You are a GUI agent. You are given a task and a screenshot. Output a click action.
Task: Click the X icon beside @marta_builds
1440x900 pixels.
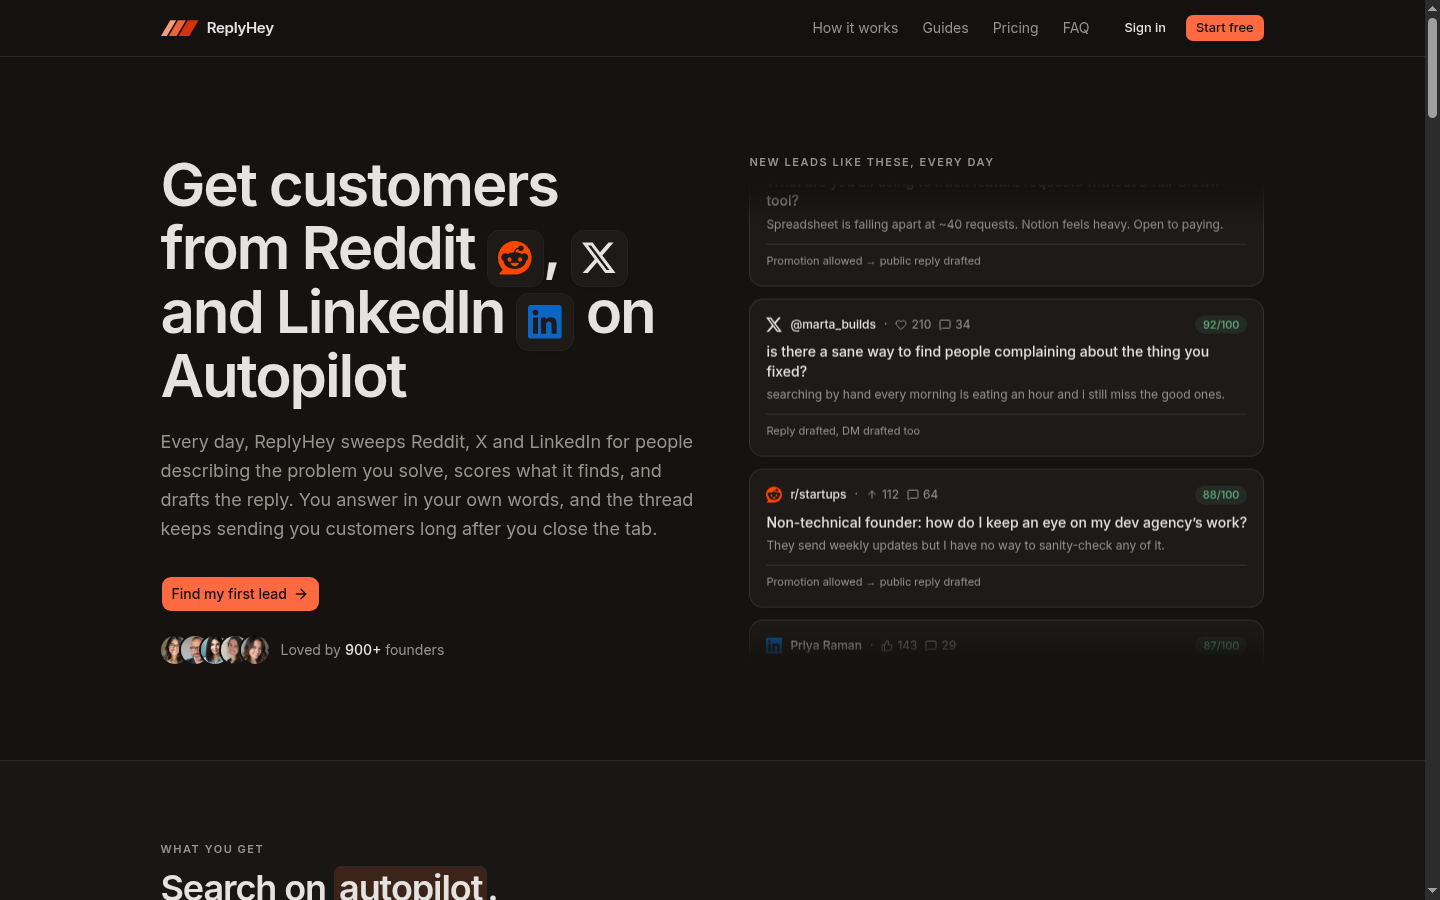click(774, 325)
